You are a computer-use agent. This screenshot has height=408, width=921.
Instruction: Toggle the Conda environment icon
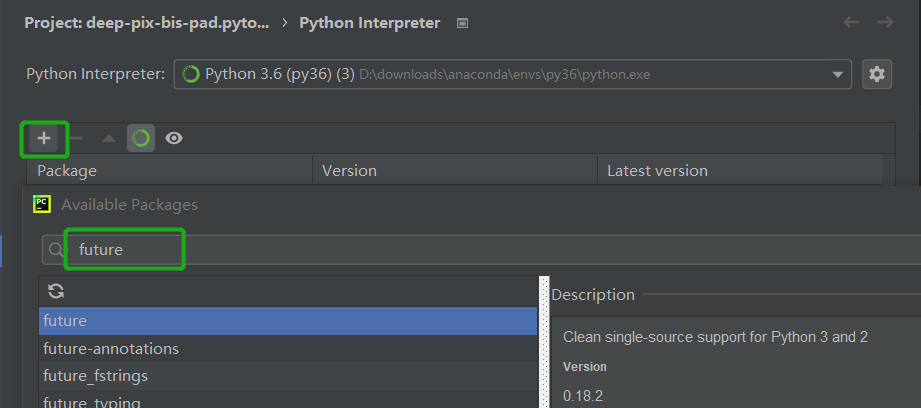click(141, 138)
